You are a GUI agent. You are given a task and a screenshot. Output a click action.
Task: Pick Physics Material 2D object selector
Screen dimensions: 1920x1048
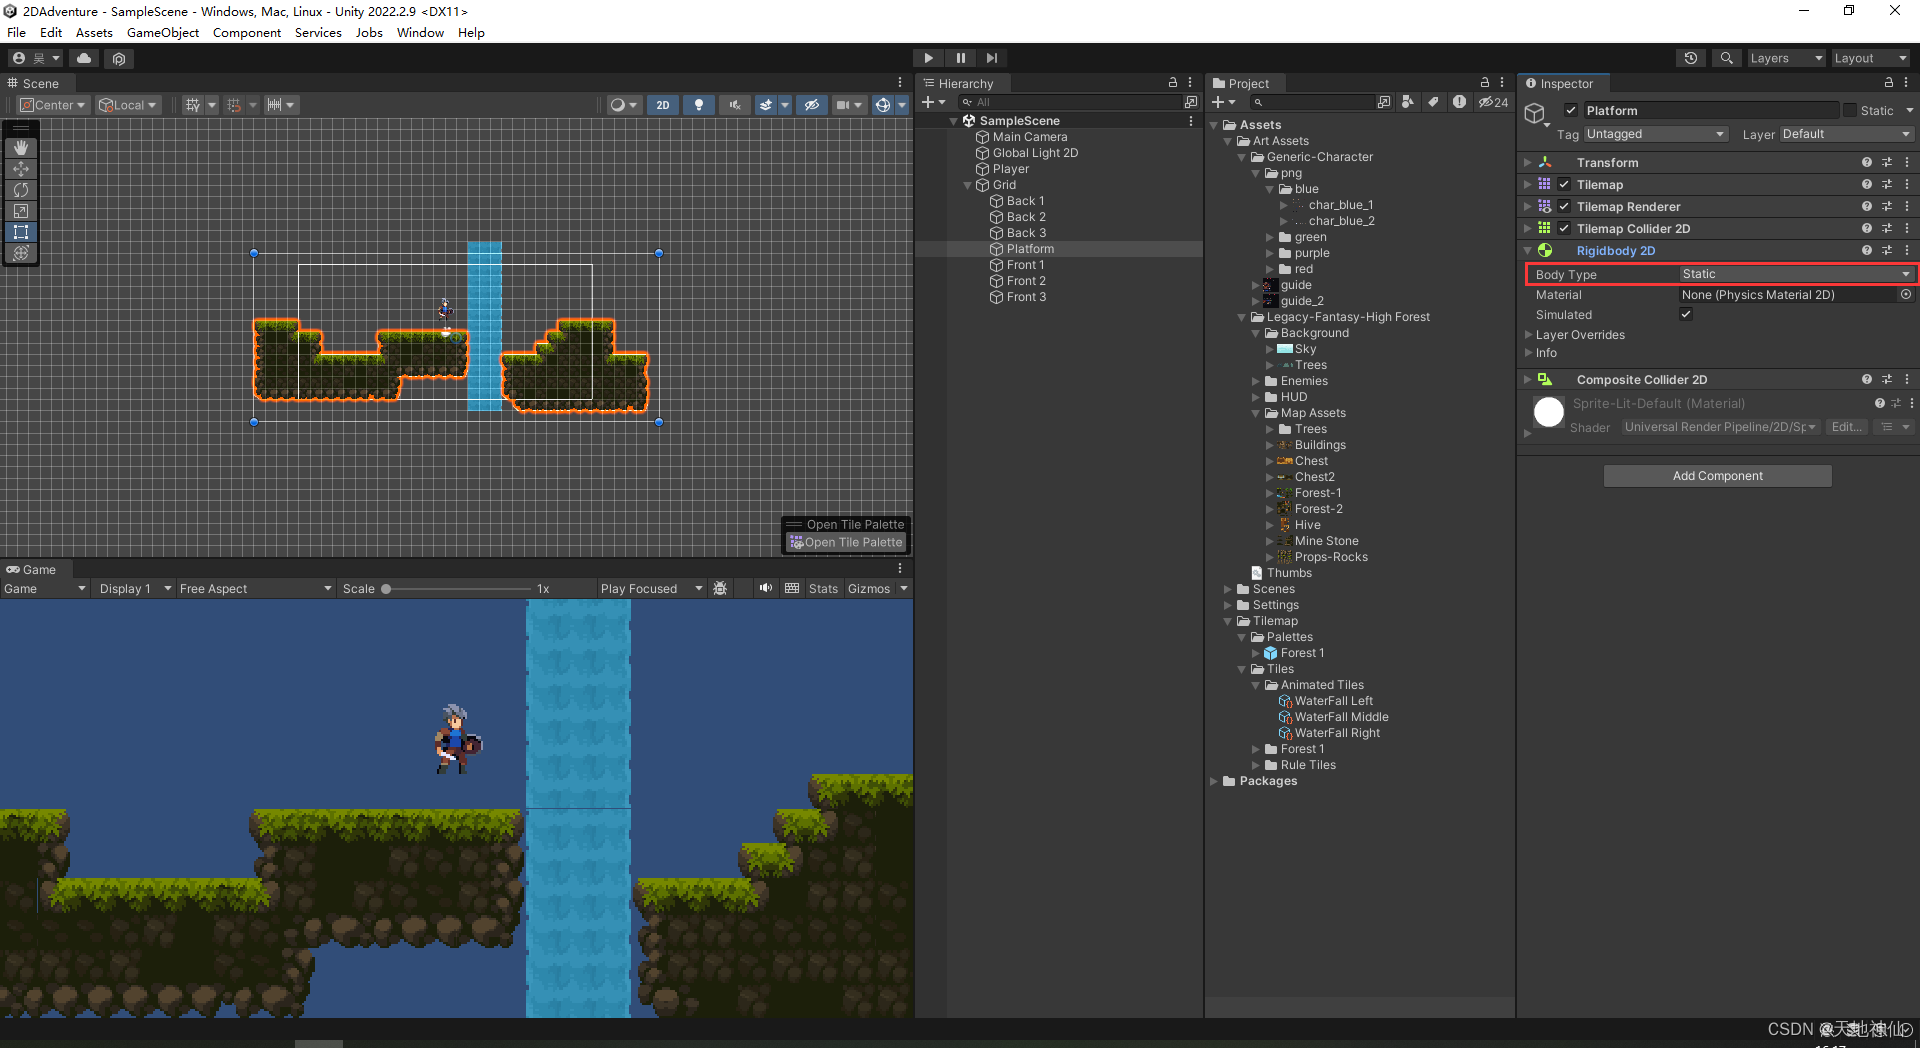[x=1906, y=295]
